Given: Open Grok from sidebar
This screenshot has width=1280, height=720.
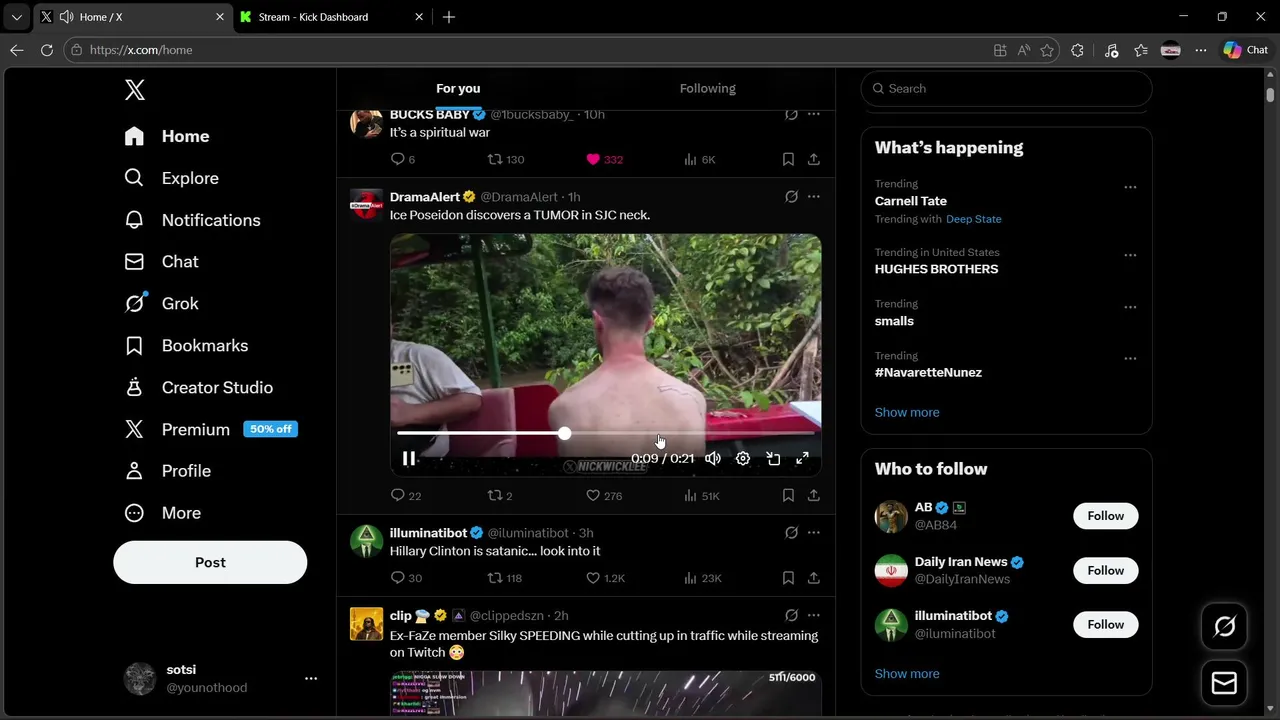Looking at the screenshot, I should click(161, 303).
